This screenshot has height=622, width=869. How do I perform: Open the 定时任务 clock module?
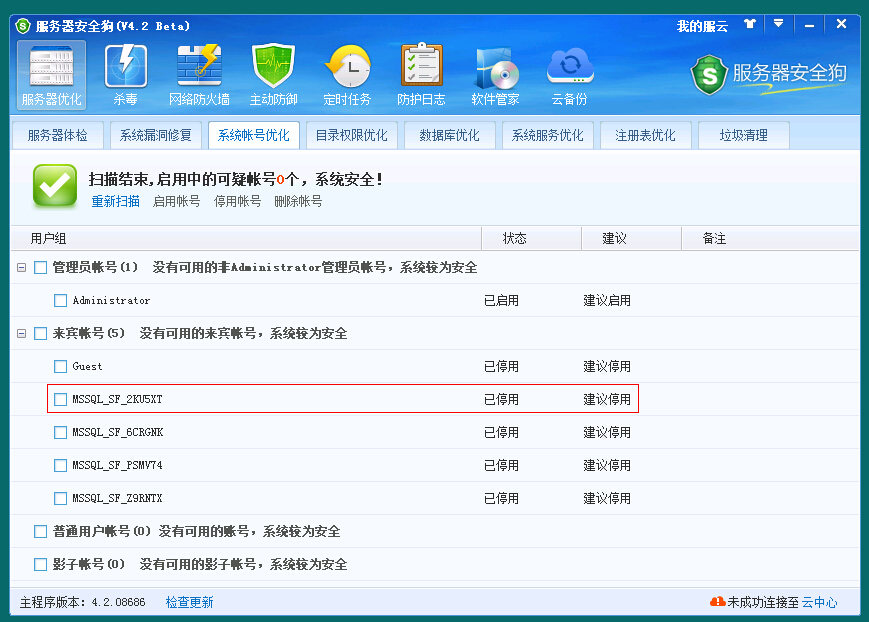click(x=347, y=75)
